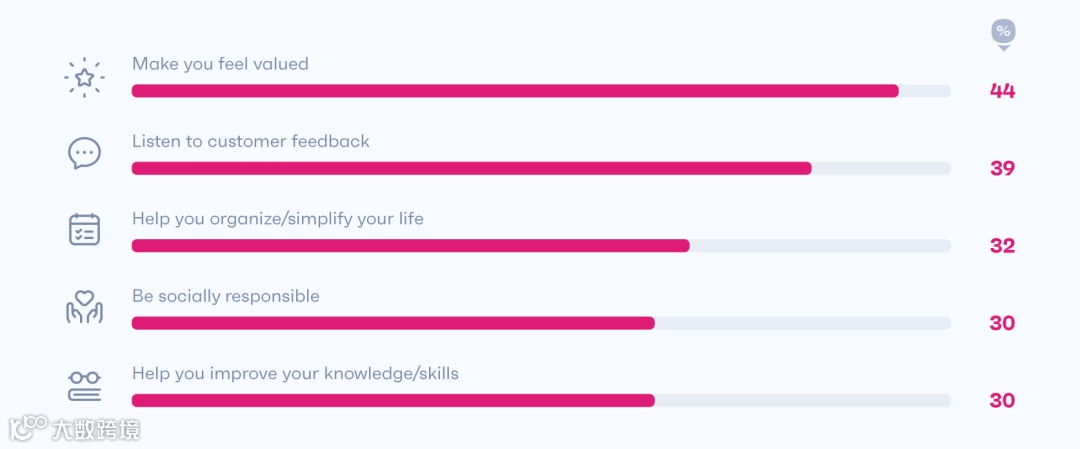Screen dimensions: 1080x449
Task: Click the glasses and books knowledge icon
Action: 84,384
